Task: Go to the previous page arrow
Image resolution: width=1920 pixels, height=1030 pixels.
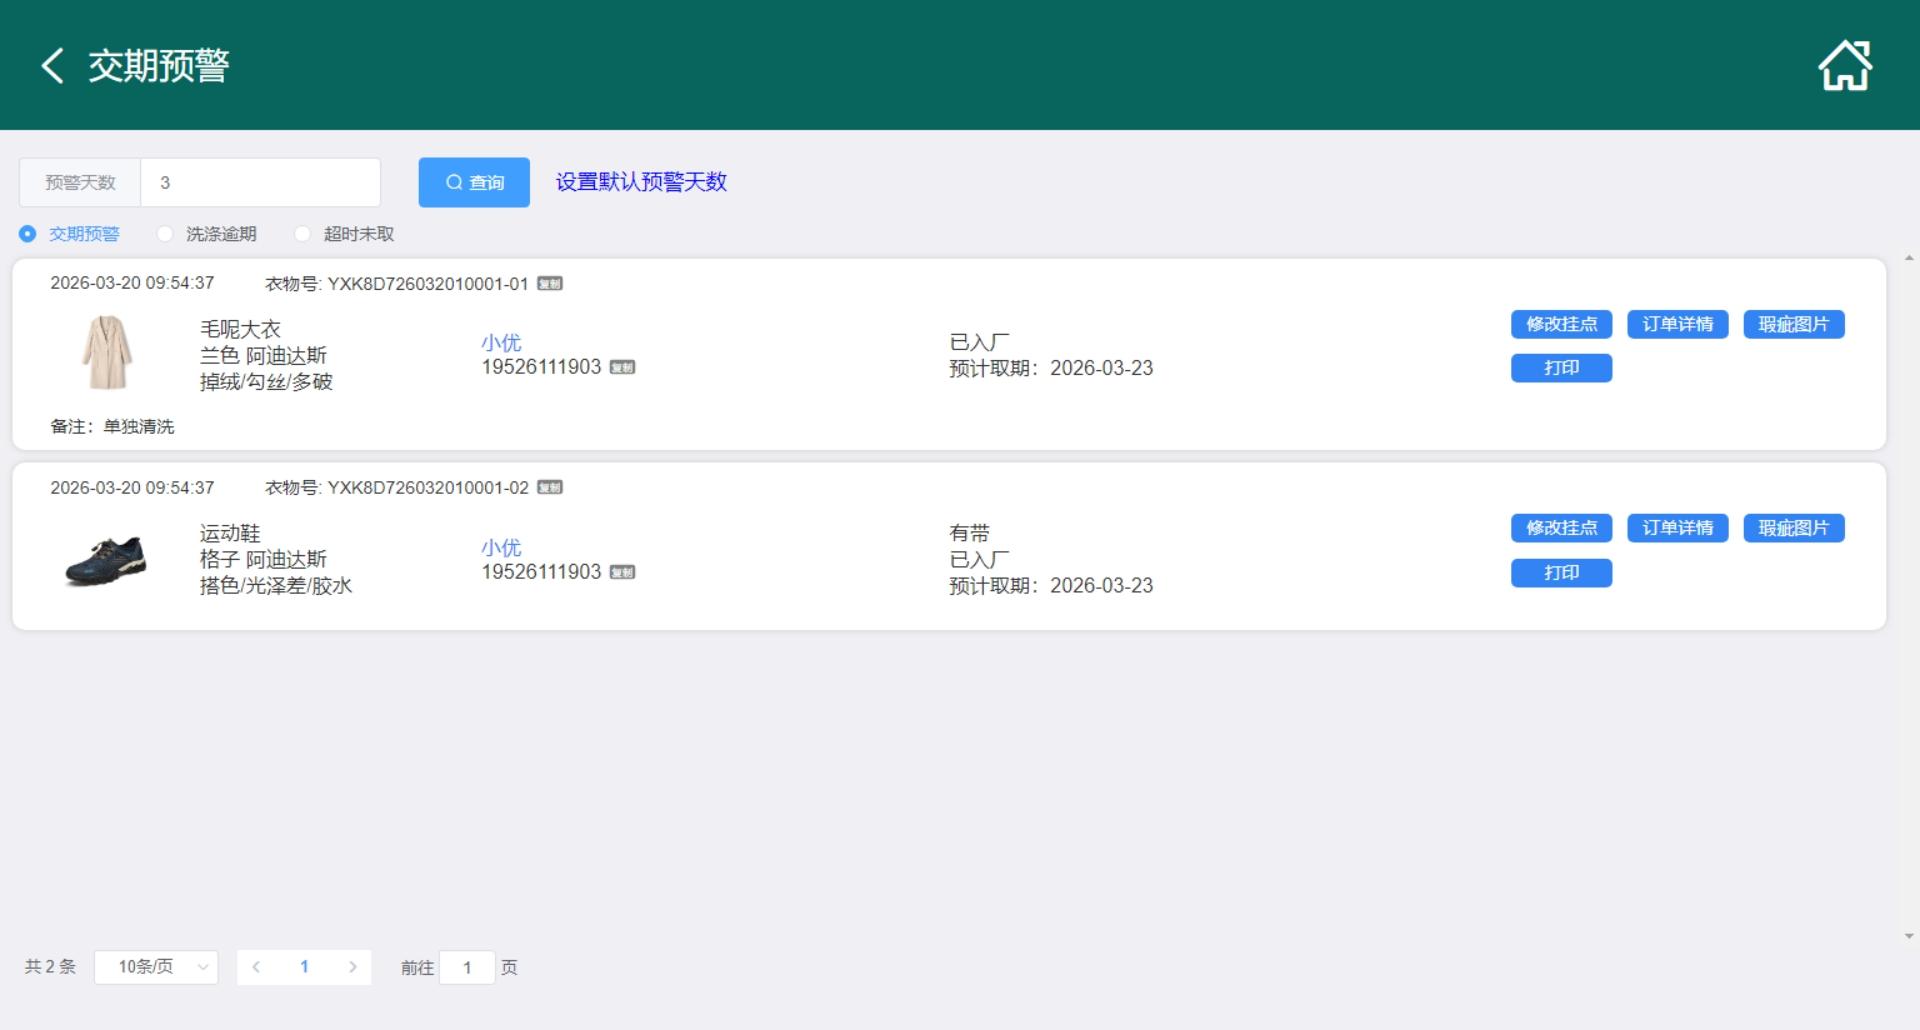Action: [x=256, y=967]
